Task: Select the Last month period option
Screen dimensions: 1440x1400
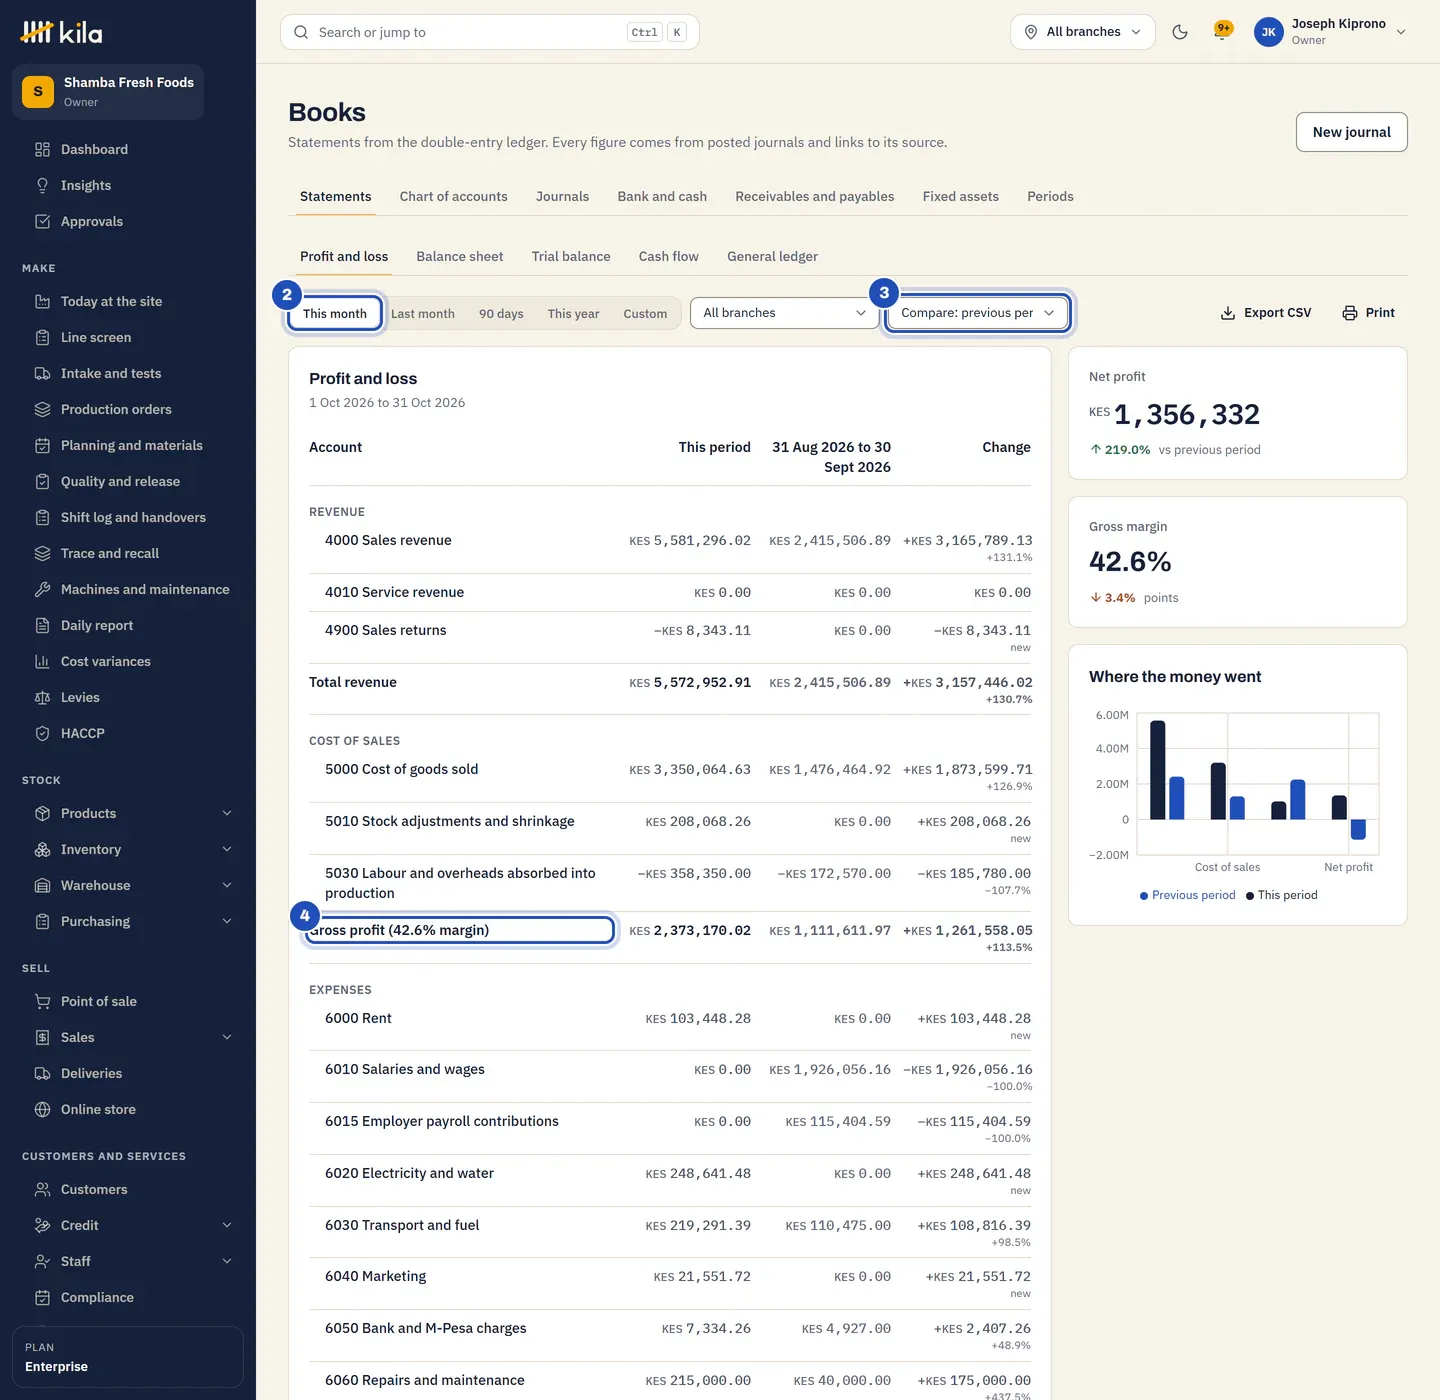Action: 423,313
